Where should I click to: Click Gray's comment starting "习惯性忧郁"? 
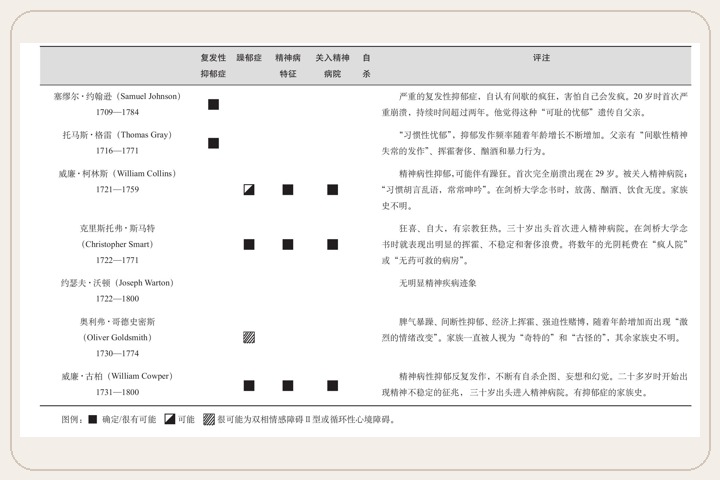(534, 143)
